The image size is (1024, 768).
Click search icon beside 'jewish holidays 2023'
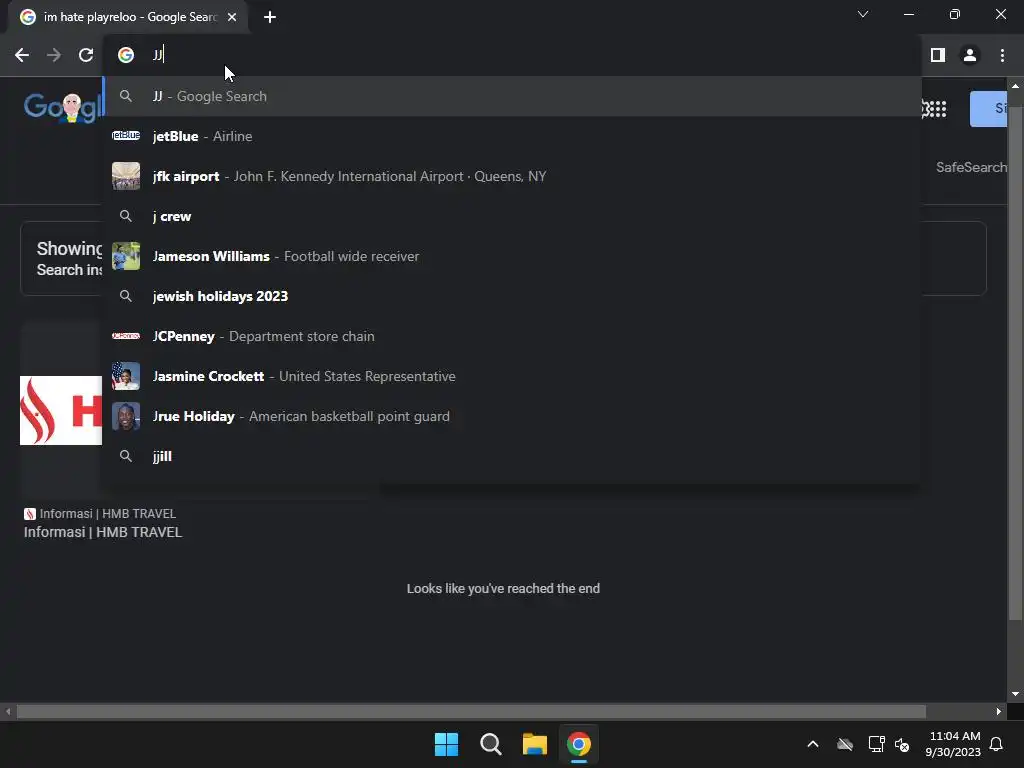pyautogui.click(x=126, y=296)
